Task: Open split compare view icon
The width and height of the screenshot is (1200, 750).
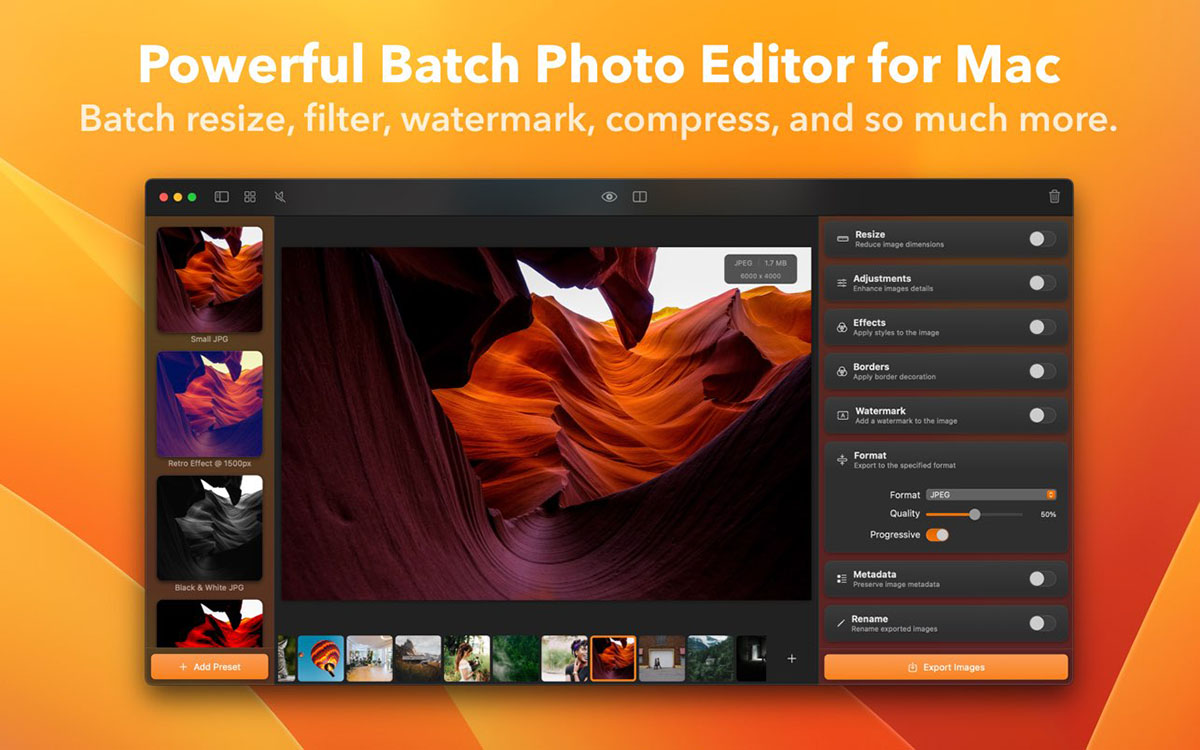Action: (640, 197)
